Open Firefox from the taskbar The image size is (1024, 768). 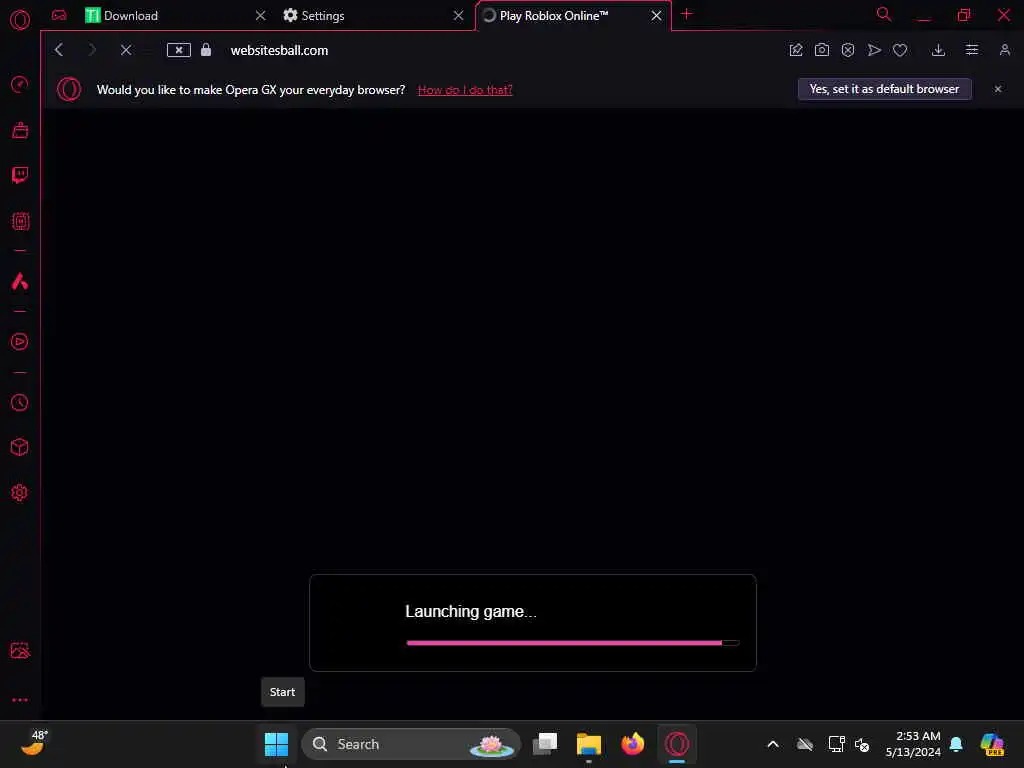[632, 744]
